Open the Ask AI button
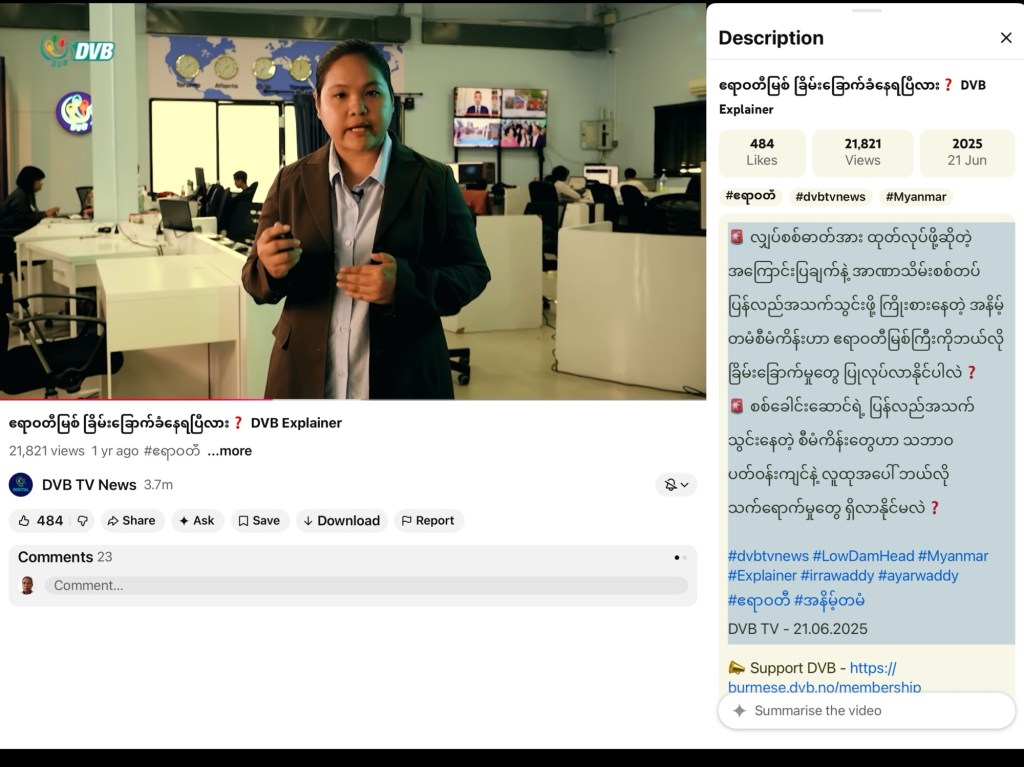The height and width of the screenshot is (767, 1024). [x=197, y=521]
